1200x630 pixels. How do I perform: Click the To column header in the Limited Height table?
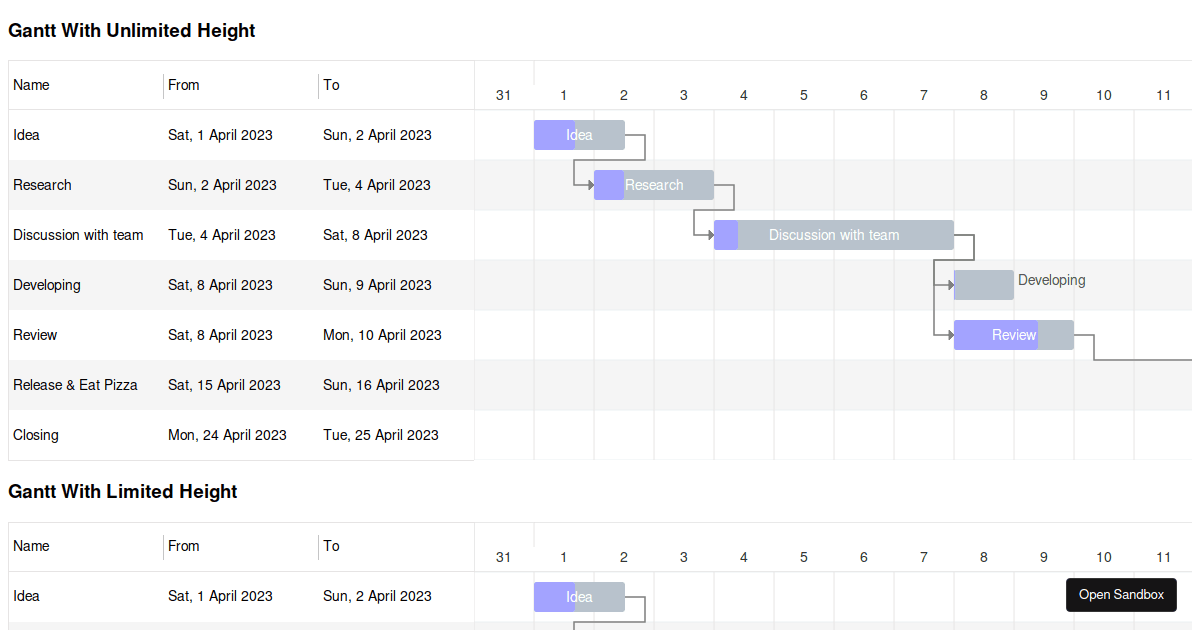(x=331, y=546)
